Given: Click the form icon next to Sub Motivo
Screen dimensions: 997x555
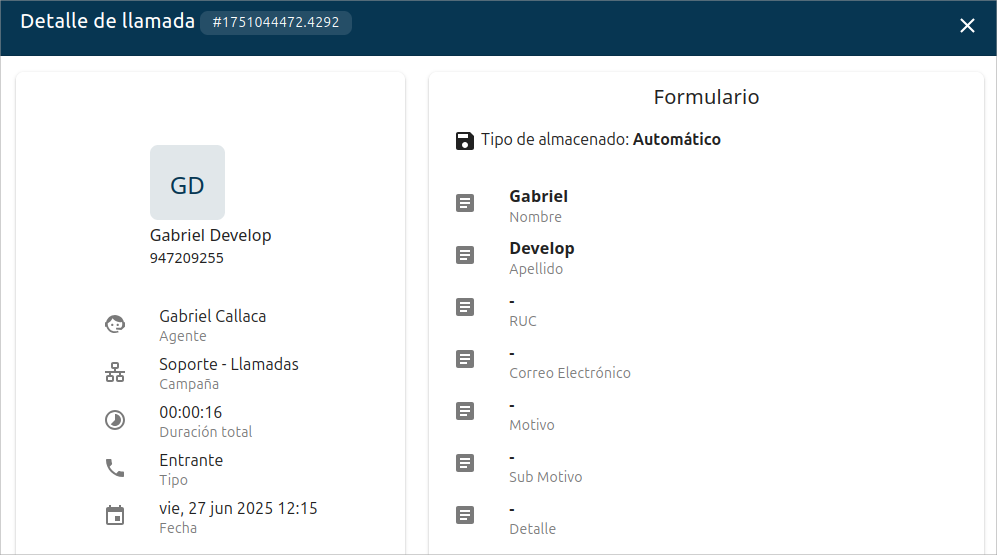Looking at the screenshot, I should (465, 463).
